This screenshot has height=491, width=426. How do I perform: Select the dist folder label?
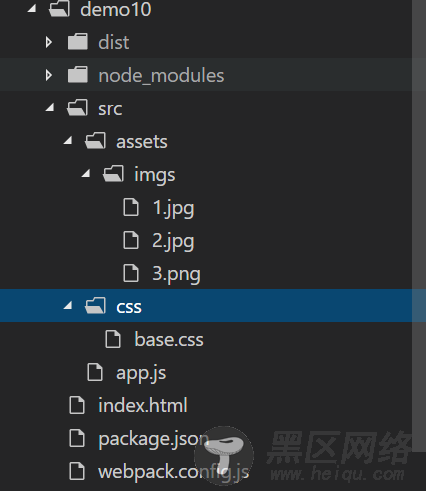(x=114, y=42)
